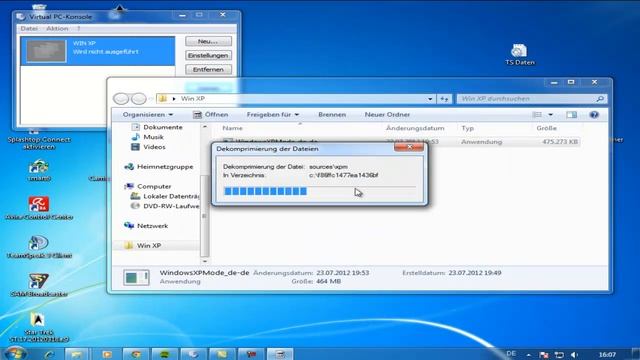The image size is (640, 360).
Task: Select DVD-RW-Laufwerk in navigation pane
Action: tap(165, 206)
